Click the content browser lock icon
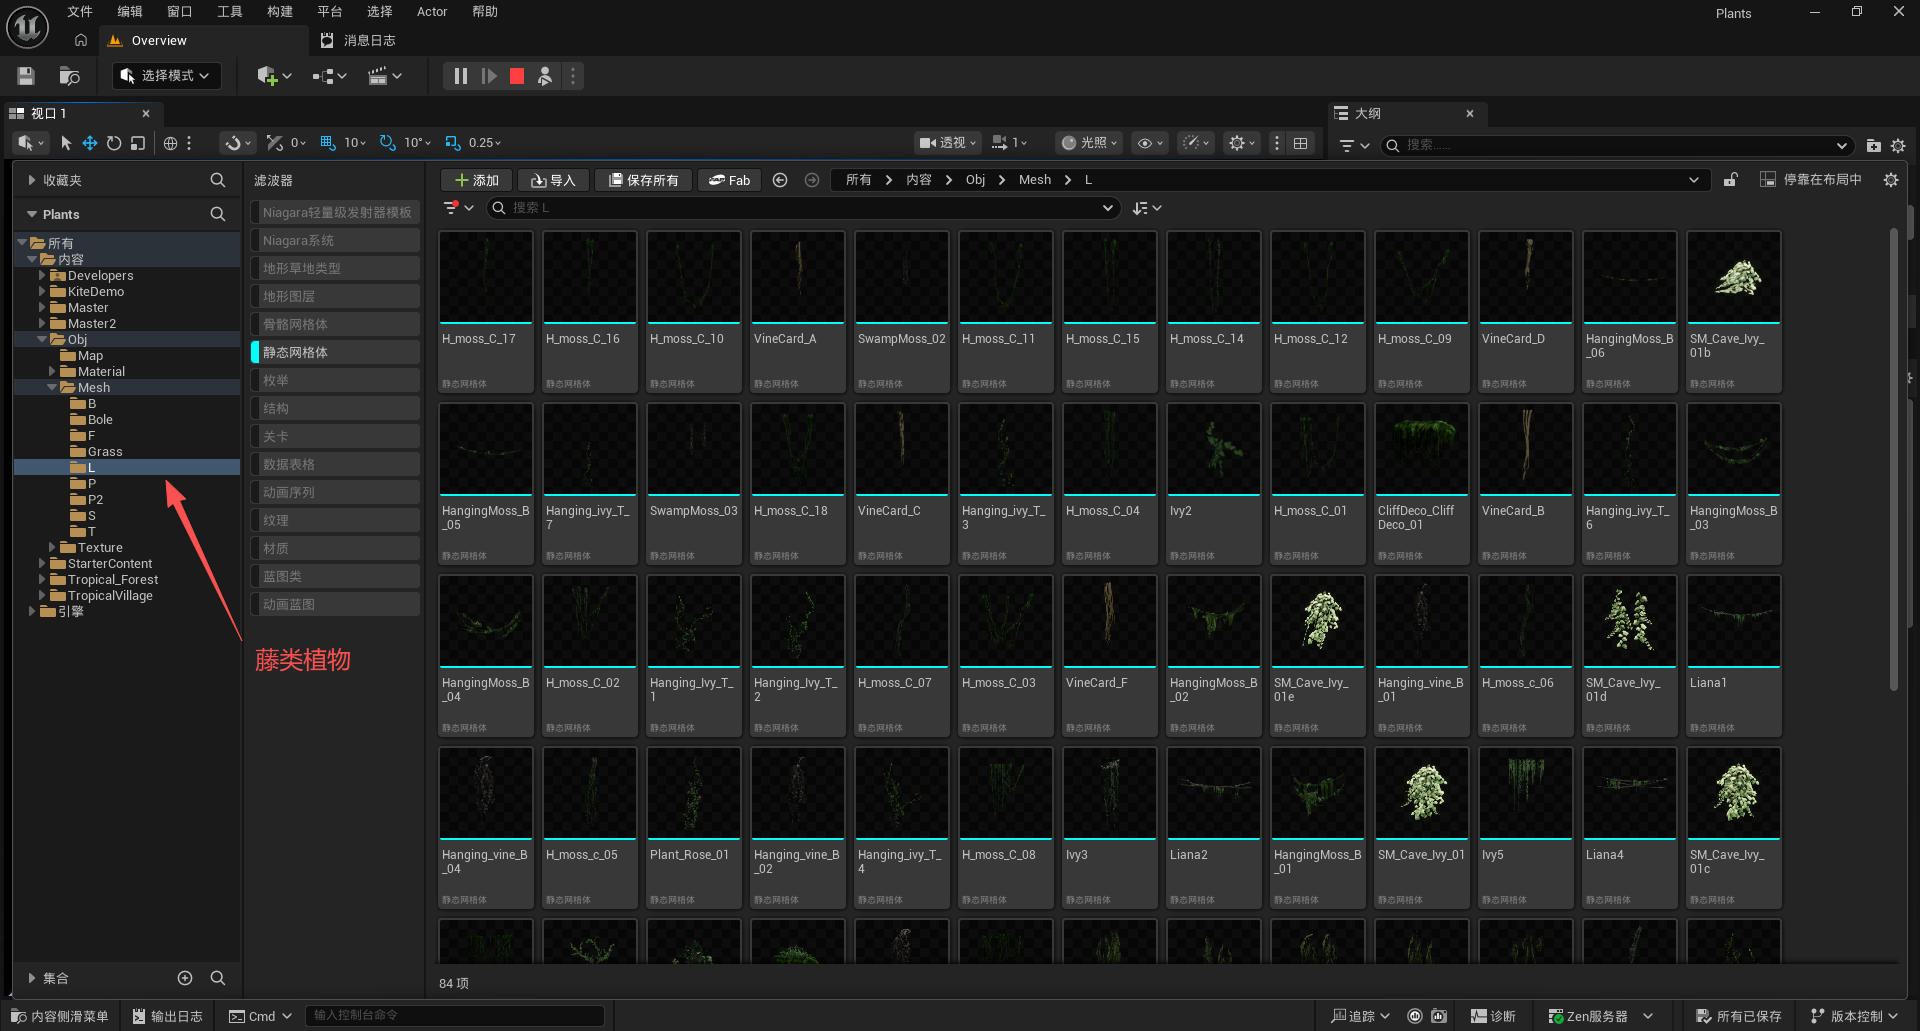Viewport: 1920px width, 1031px height. click(x=1731, y=180)
